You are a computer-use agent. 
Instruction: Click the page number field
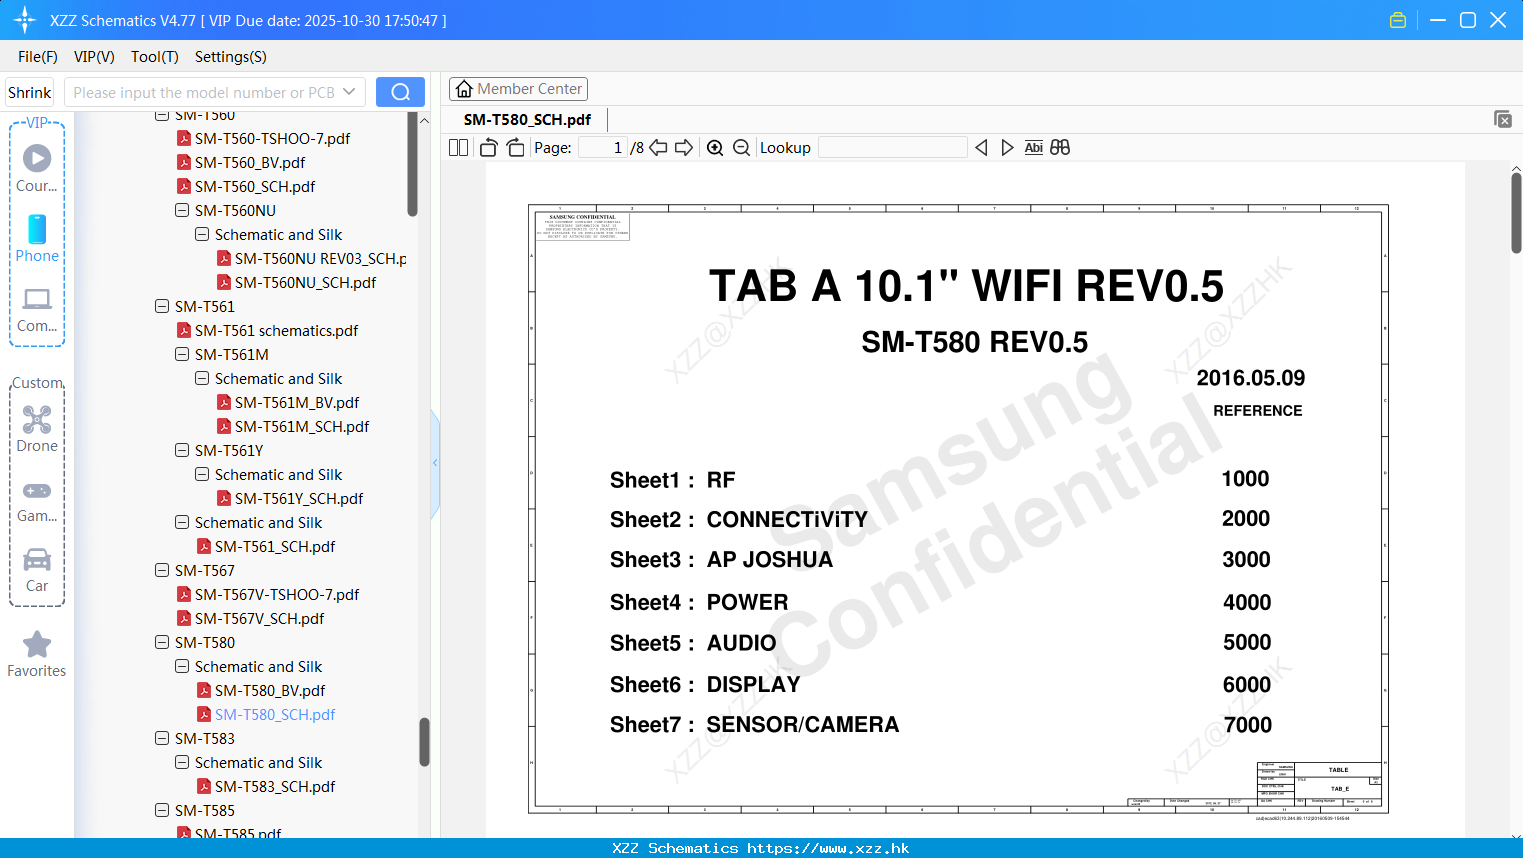tap(603, 147)
